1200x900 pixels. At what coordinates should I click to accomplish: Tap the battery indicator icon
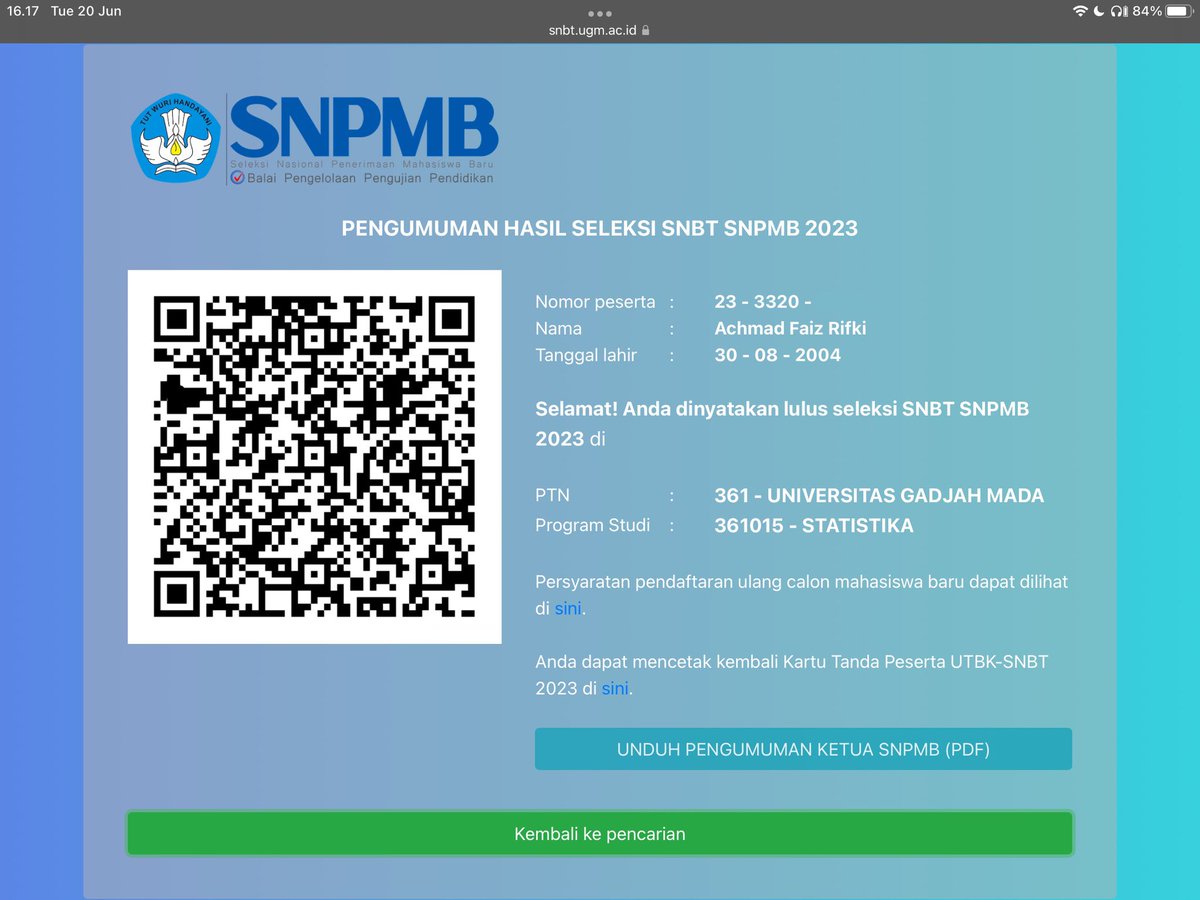[1179, 11]
